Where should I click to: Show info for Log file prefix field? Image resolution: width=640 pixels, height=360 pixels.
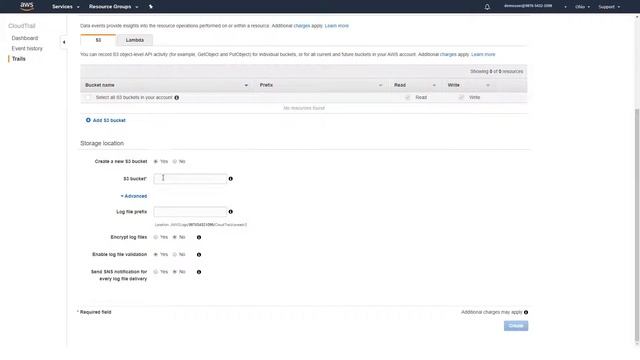coord(231,212)
